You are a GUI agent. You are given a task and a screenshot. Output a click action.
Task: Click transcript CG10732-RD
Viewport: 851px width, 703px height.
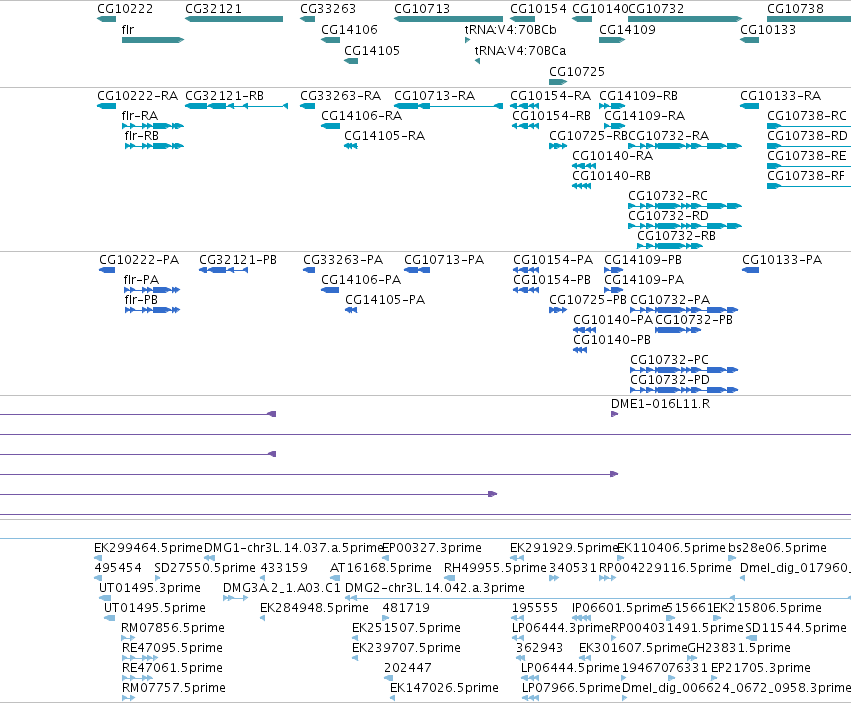click(668, 216)
